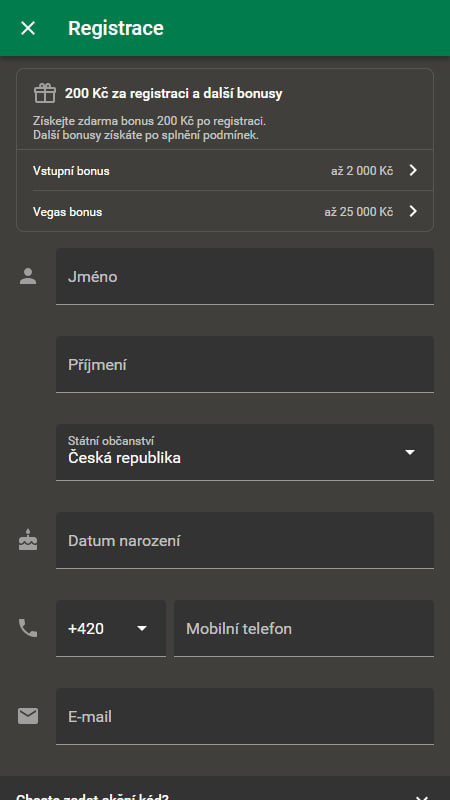Click the envelope e-mail icon
Image resolution: width=450 pixels, height=800 pixels.
(x=28, y=716)
